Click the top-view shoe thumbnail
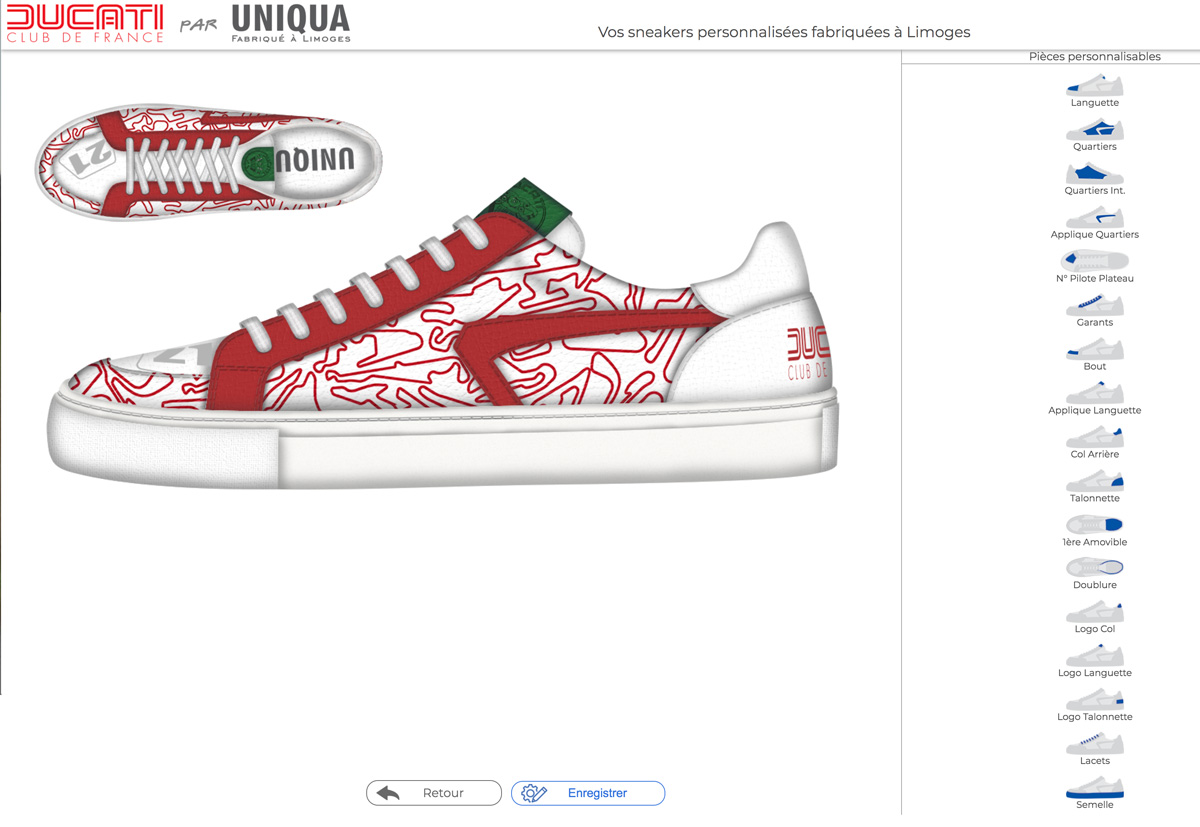 click(209, 160)
